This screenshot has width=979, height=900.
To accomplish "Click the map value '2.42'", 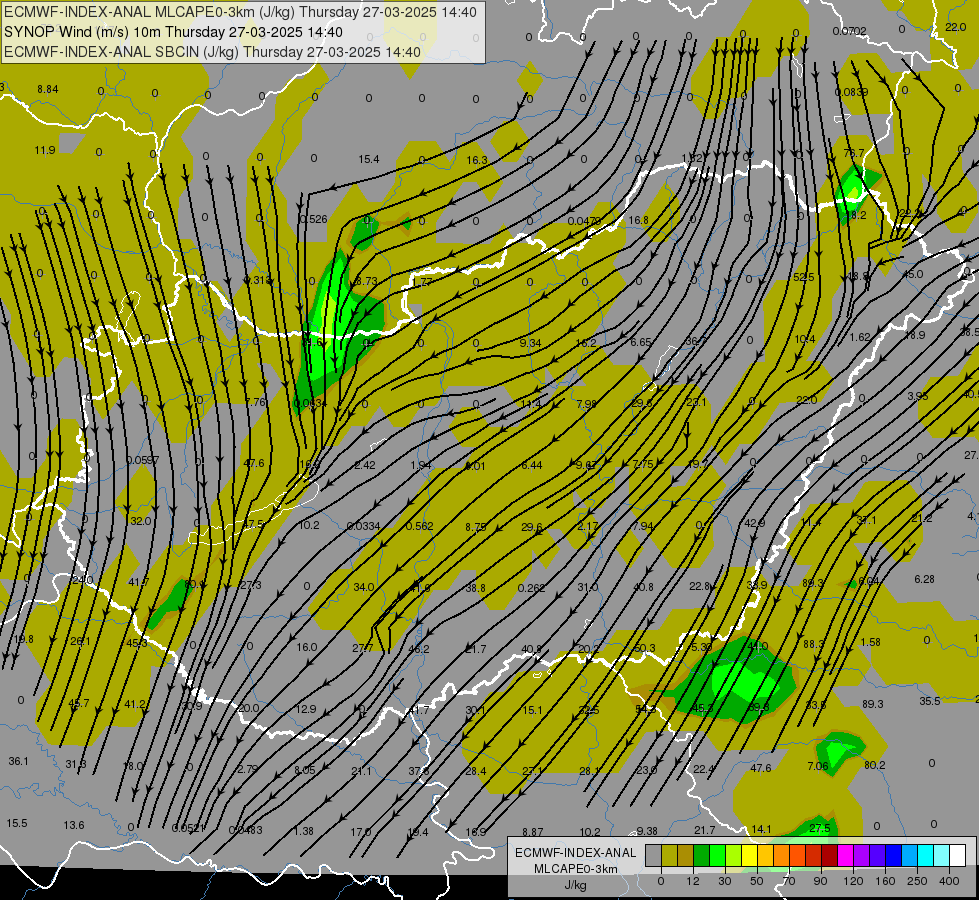I will (x=365, y=465).
